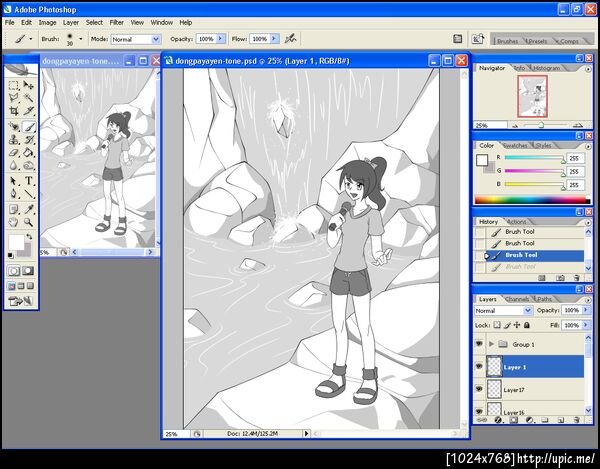
Task: Switch to the Swatches tab
Action: (515, 145)
